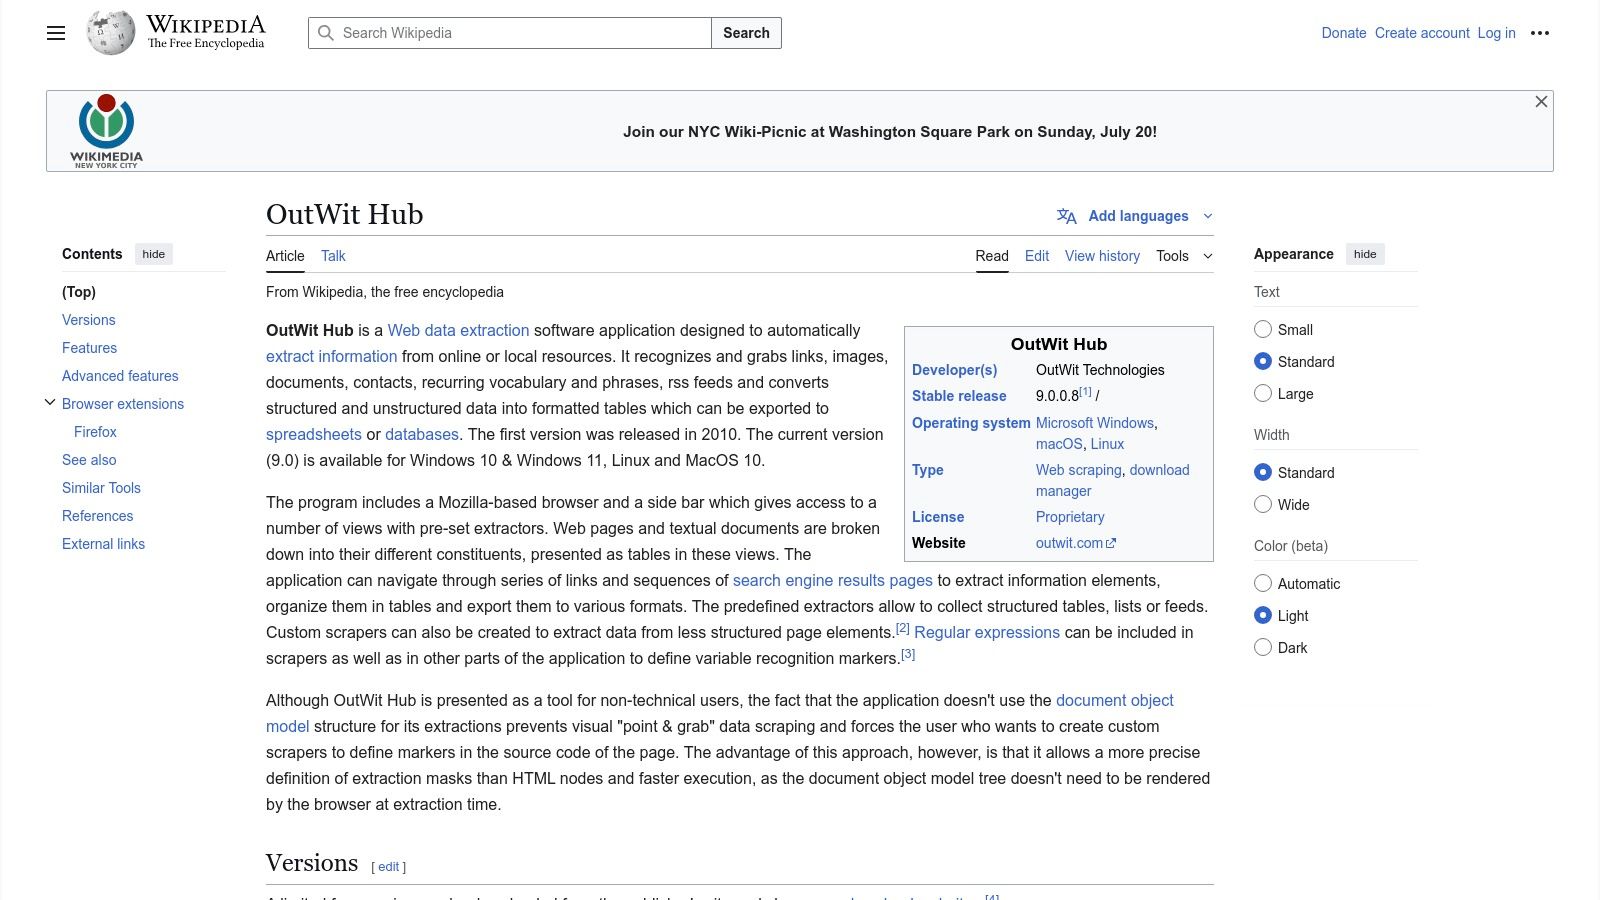Select Standard text size
This screenshot has width=1600, height=900.
click(1263, 361)
